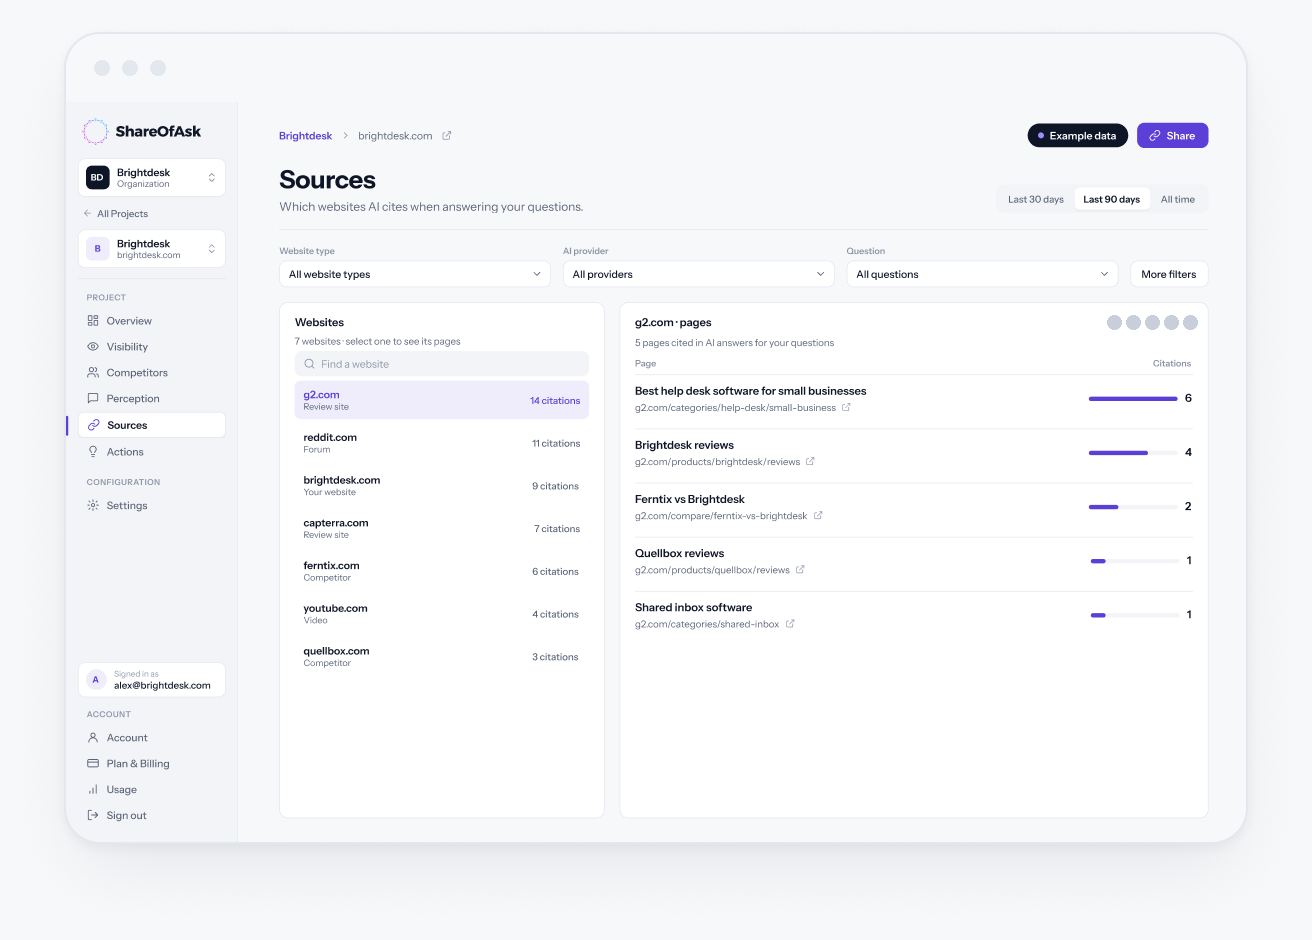This screenshot has width=1312, height=940.
Task: Expand the All providers dropdown
Action: click(x=698, y=274)
